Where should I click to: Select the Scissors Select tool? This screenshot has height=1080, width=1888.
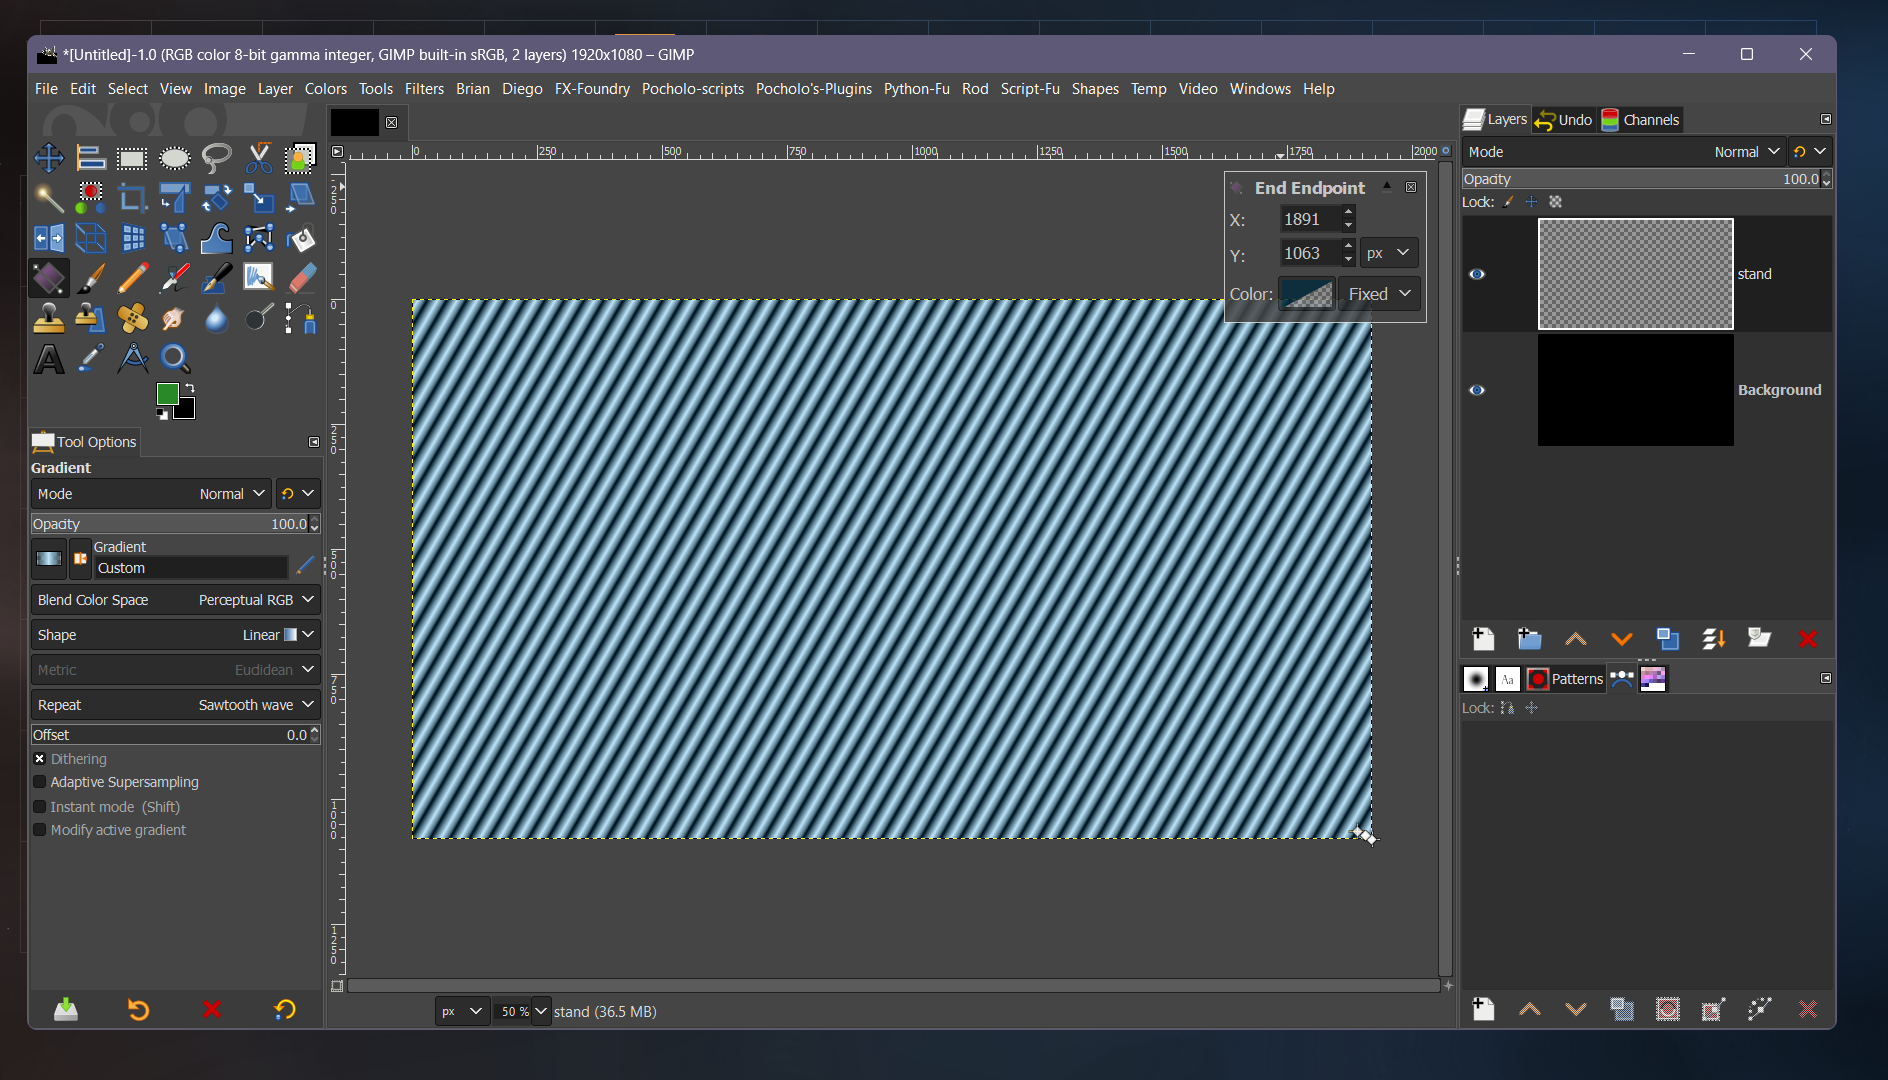point(258,158)
